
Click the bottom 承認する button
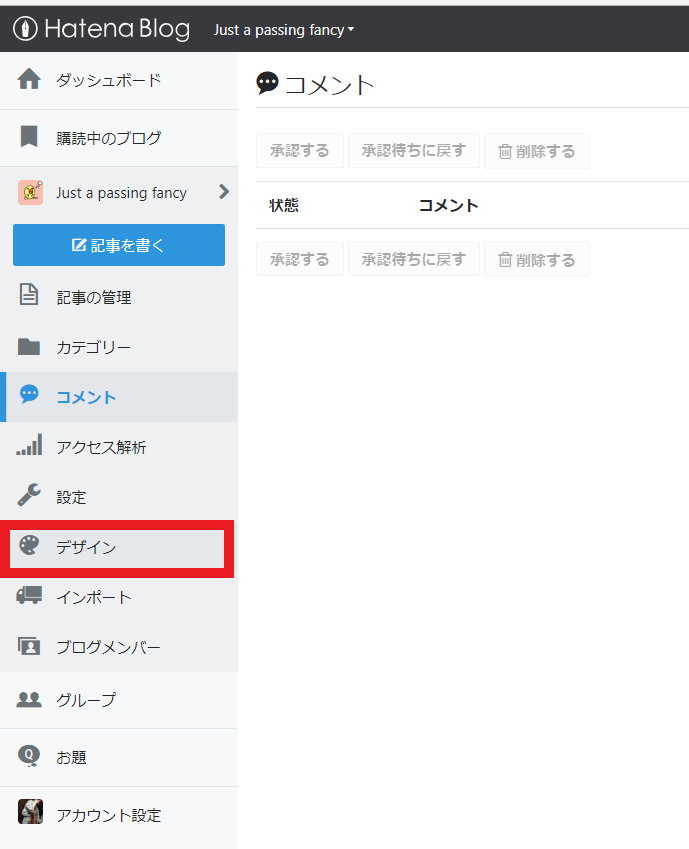coord(300,259)
